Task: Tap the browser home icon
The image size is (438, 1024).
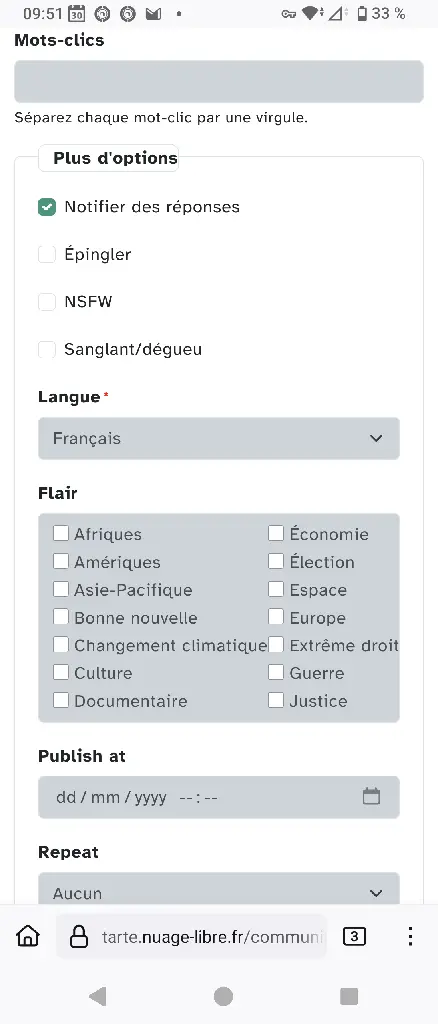Action: [x=27, y=936]
